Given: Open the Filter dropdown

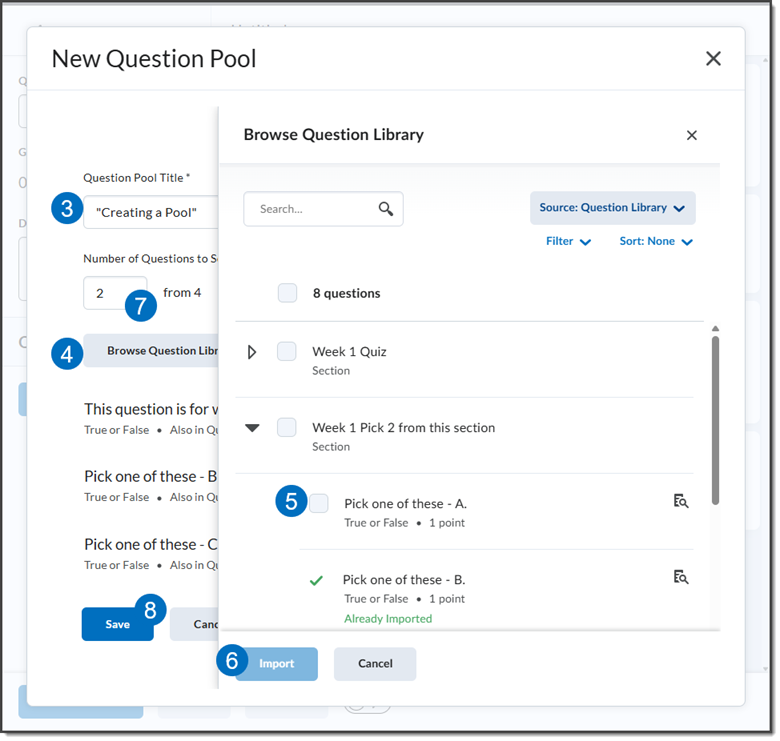Looking at the screenshot, I should [568, 242].
